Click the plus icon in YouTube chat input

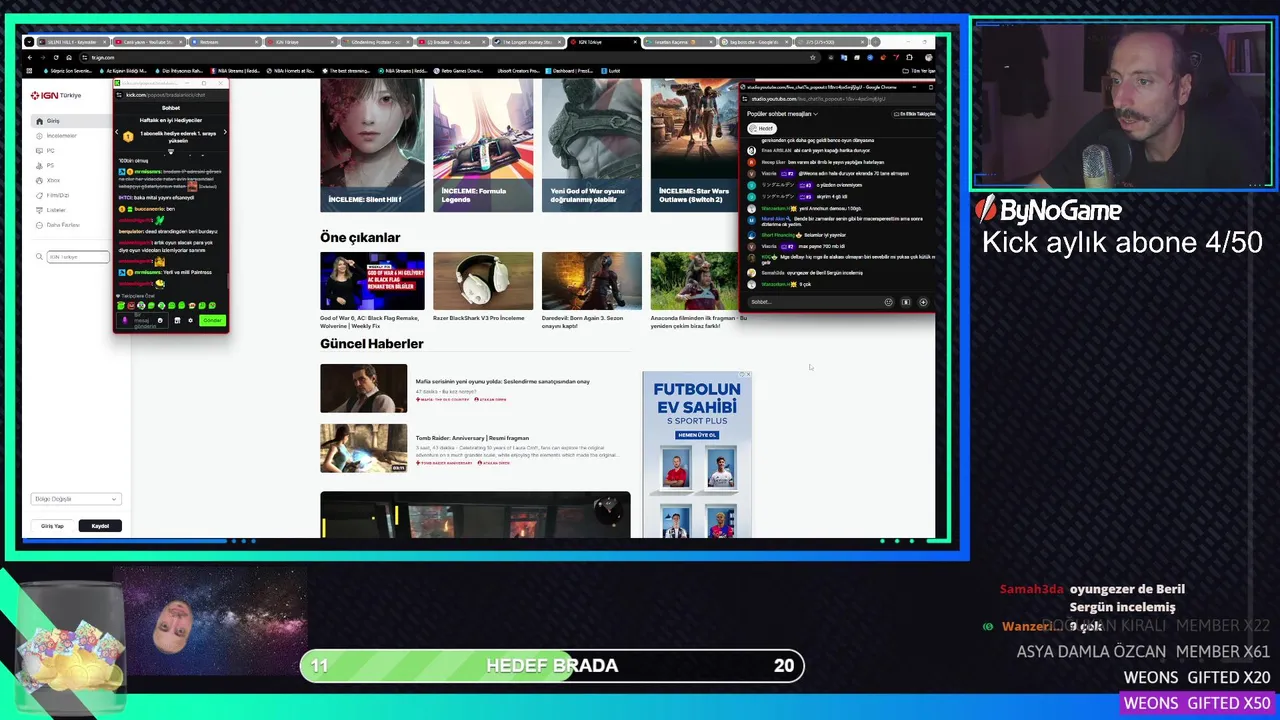923,302
